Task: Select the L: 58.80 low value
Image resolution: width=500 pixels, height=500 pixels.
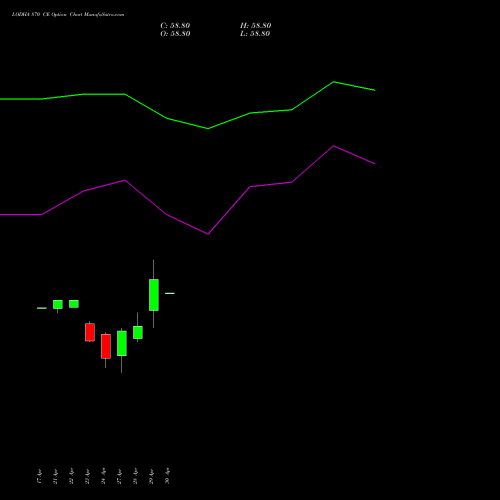Action: [255, 34]
